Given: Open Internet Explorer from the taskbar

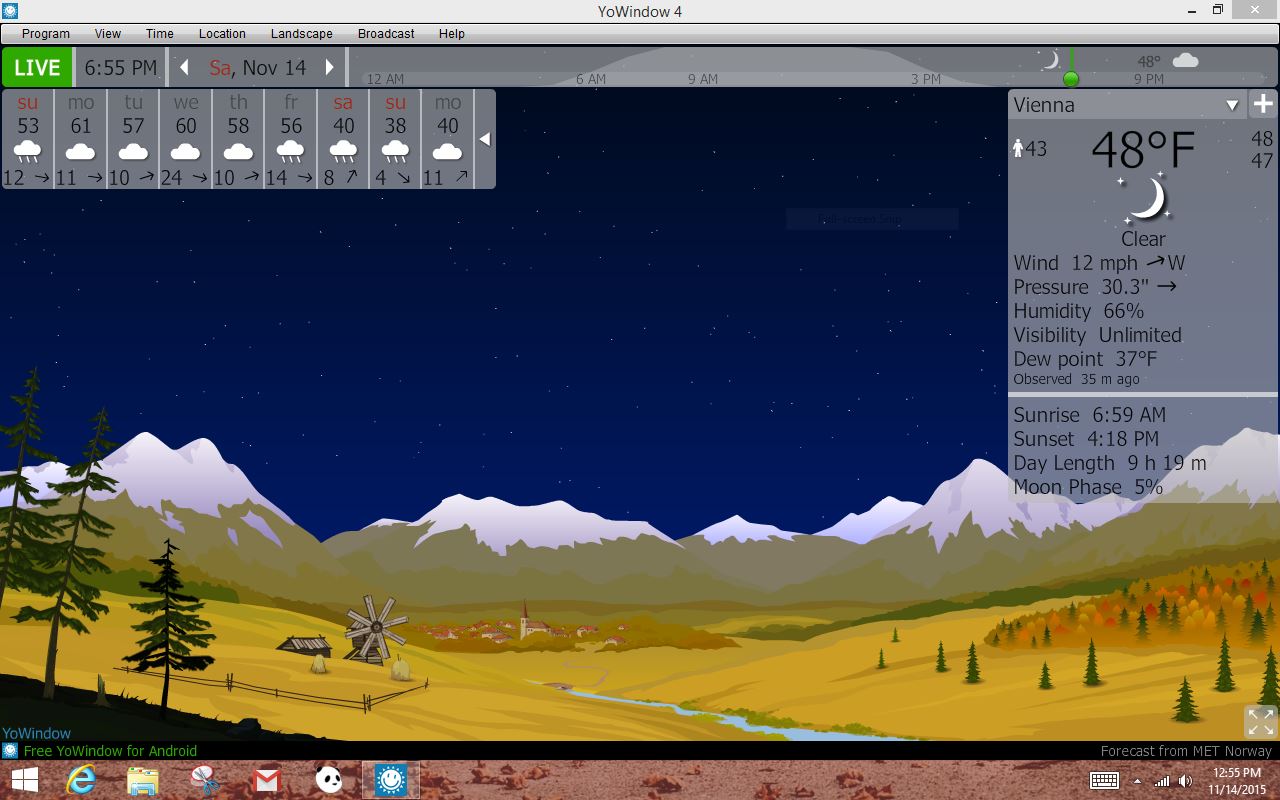Looking at the screenshot, I should click(81, 779).
